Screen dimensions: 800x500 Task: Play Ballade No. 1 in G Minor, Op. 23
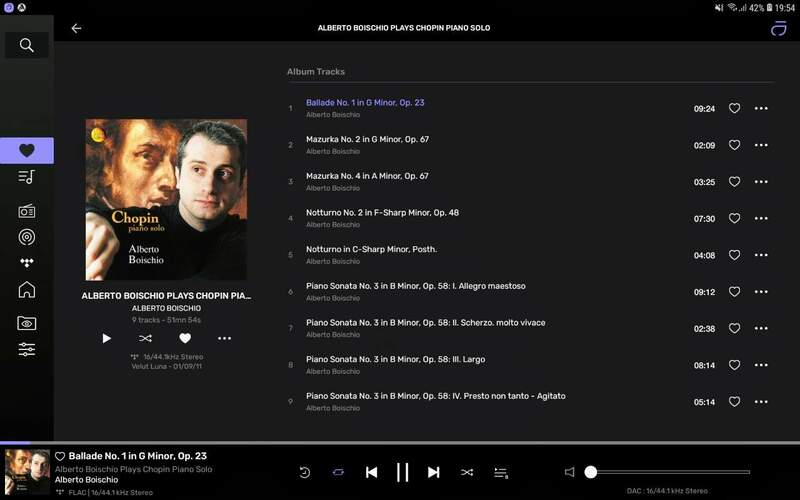[x=365, y=103]
